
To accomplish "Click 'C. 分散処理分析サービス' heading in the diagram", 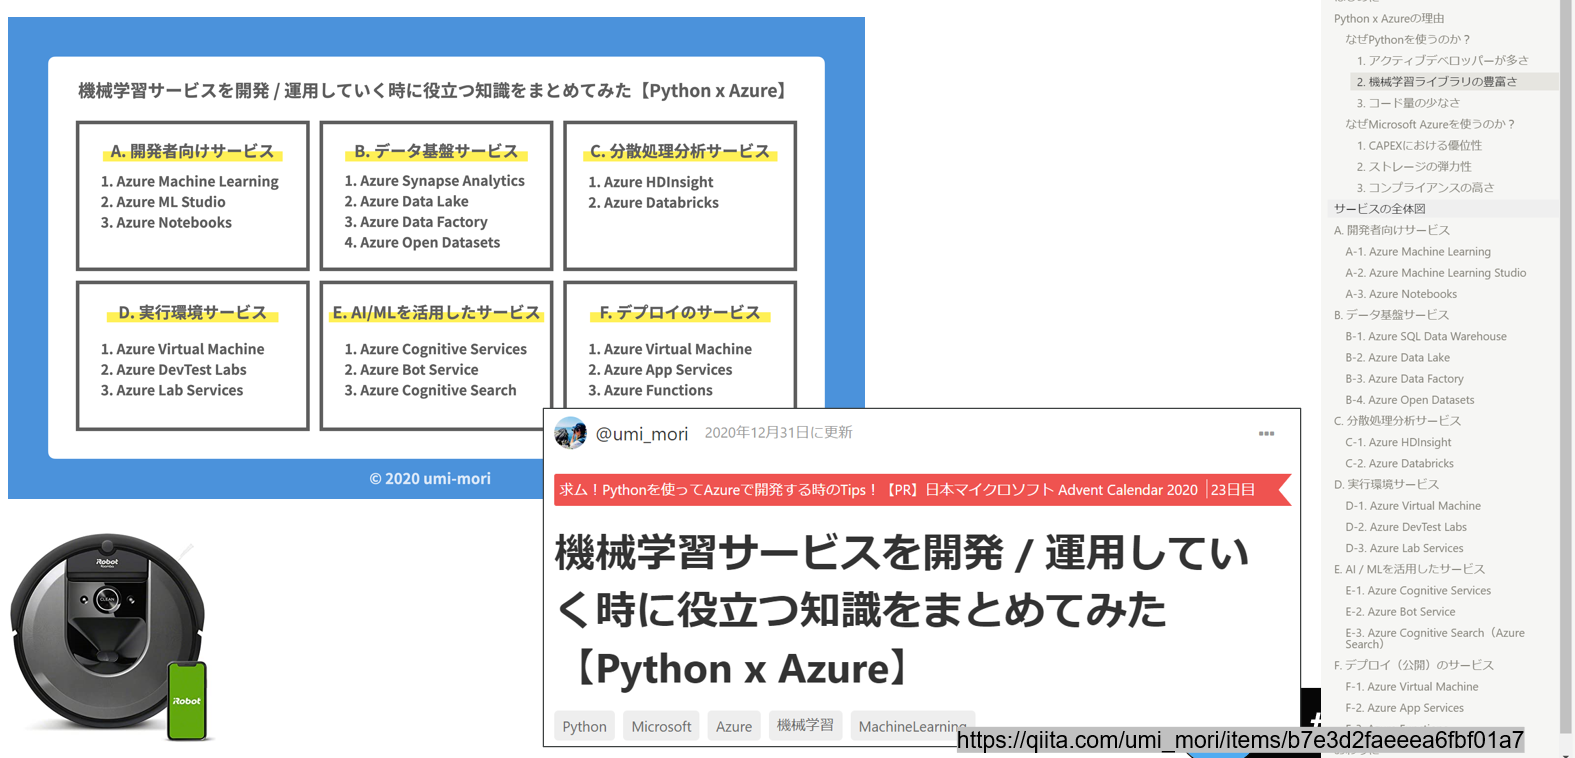I will tap(680, 151).
